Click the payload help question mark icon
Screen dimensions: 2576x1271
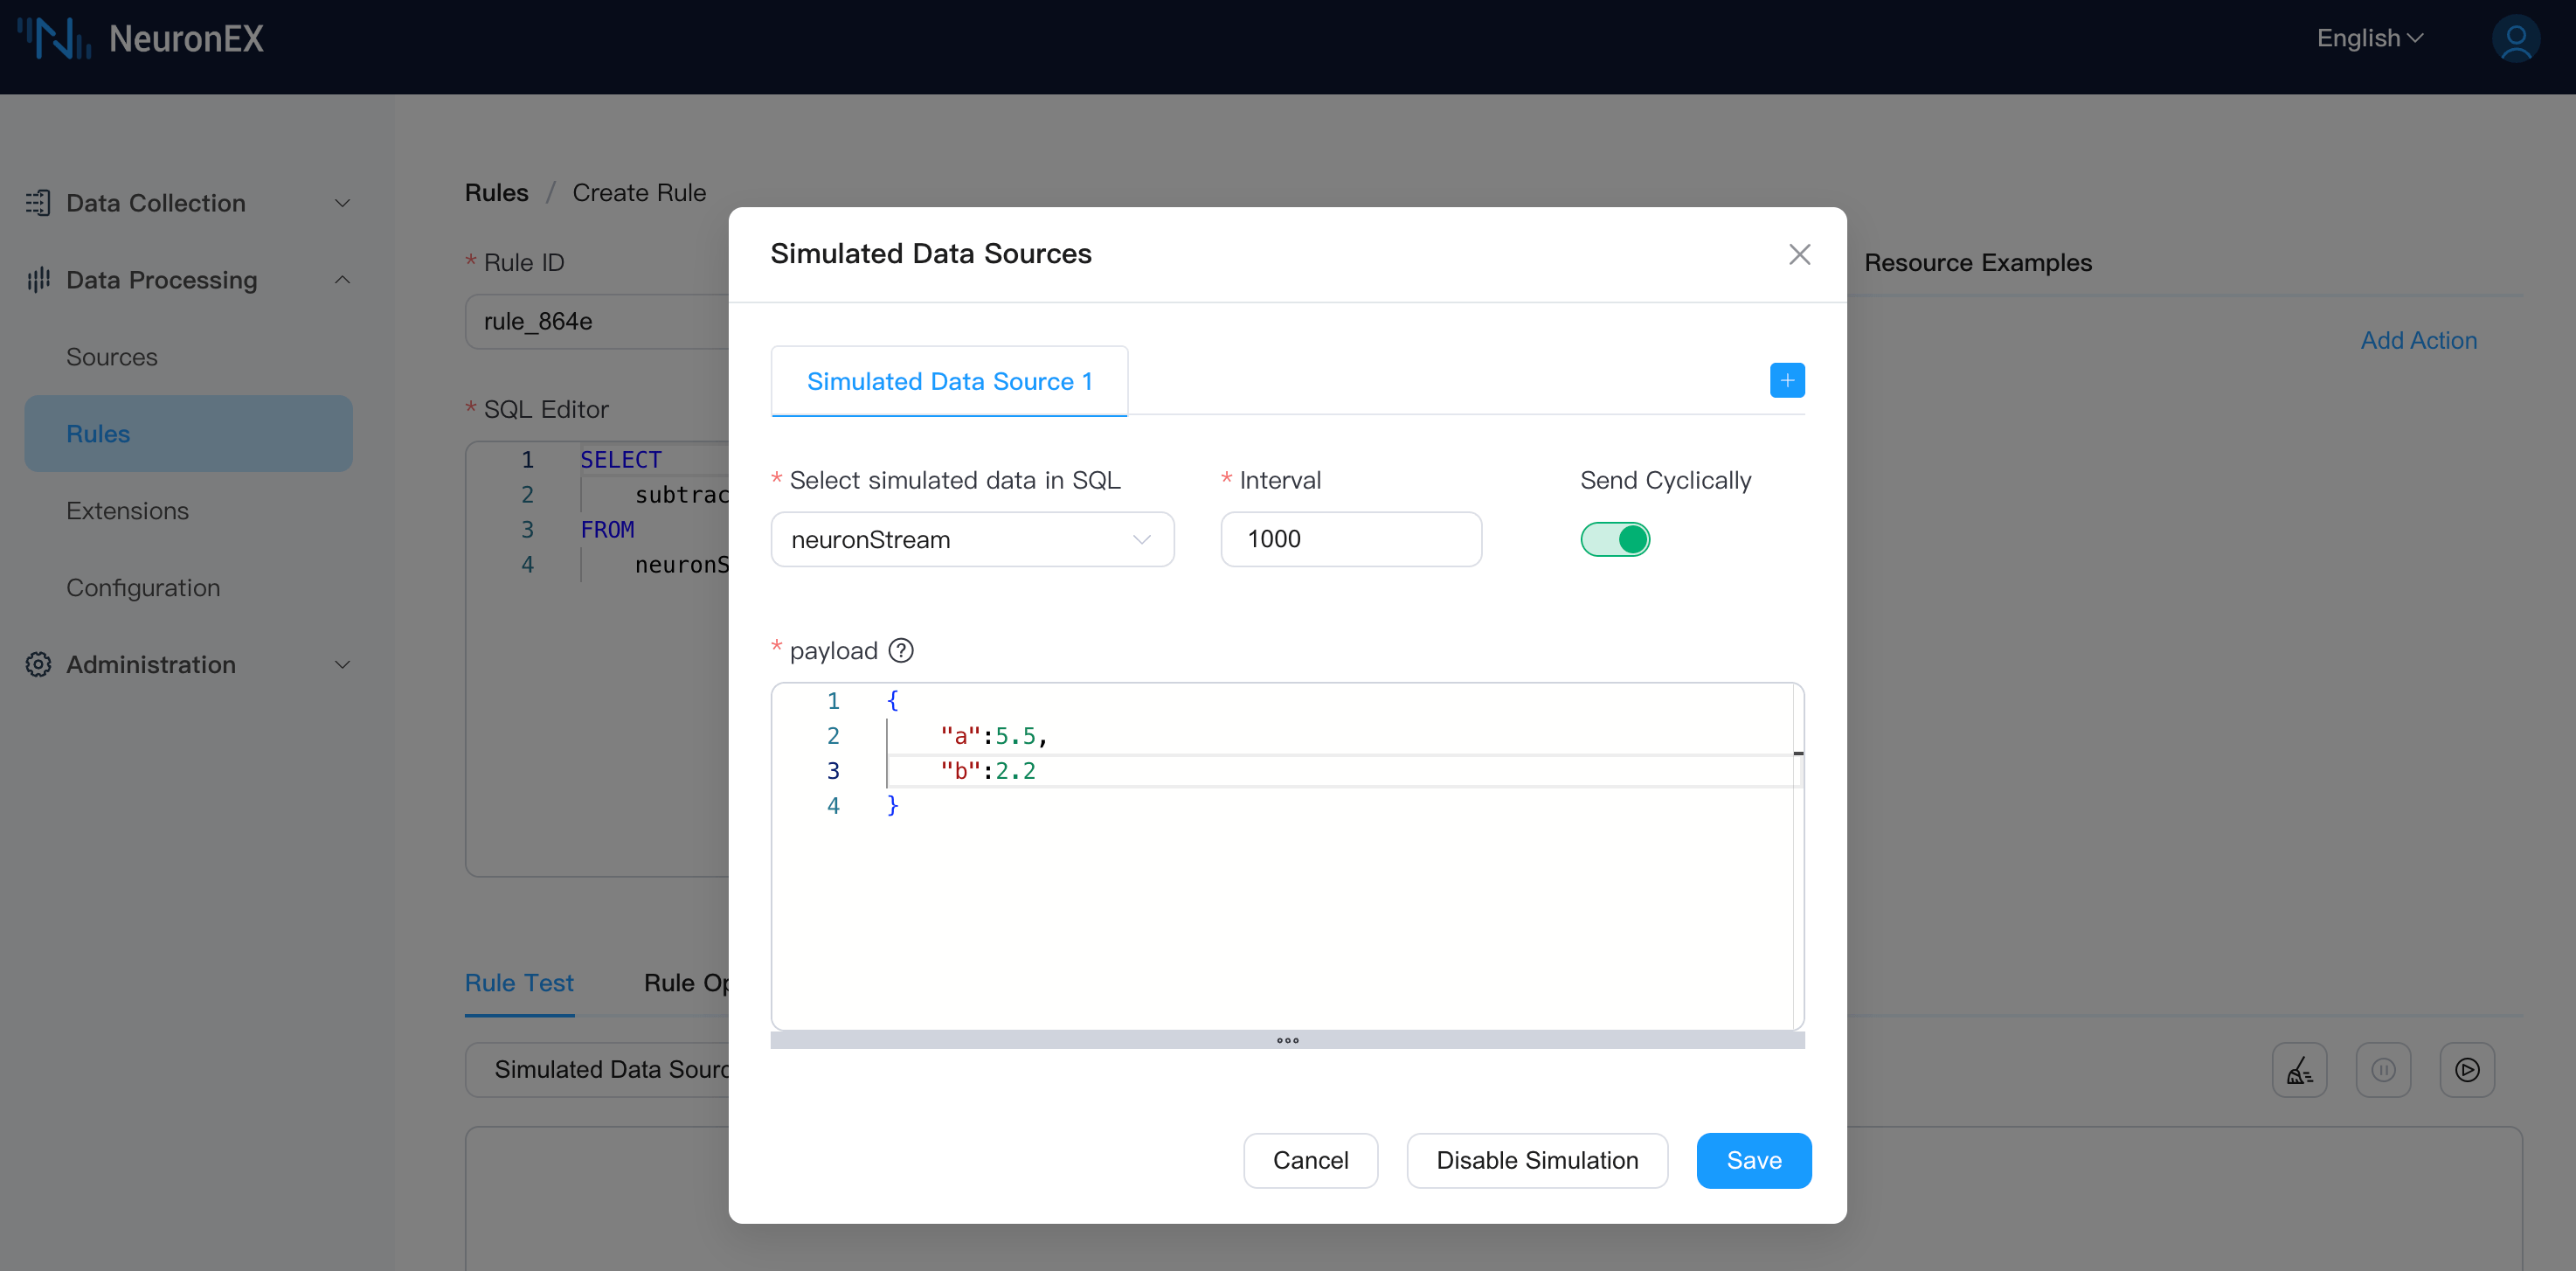(901, 651)
